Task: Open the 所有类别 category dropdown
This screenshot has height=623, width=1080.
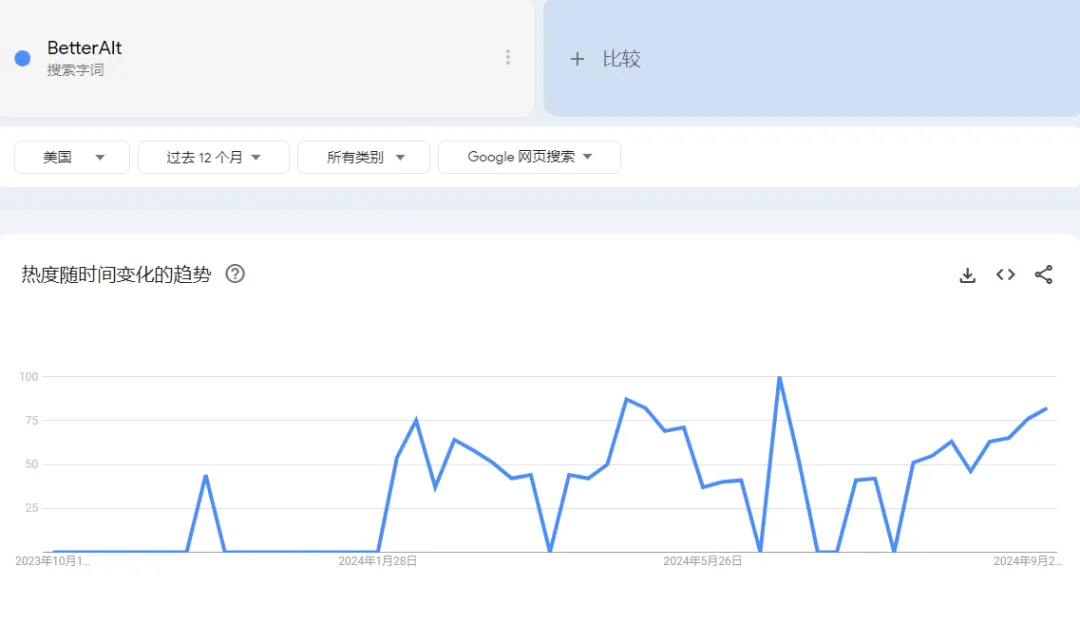Action: [x=364, y=157]
